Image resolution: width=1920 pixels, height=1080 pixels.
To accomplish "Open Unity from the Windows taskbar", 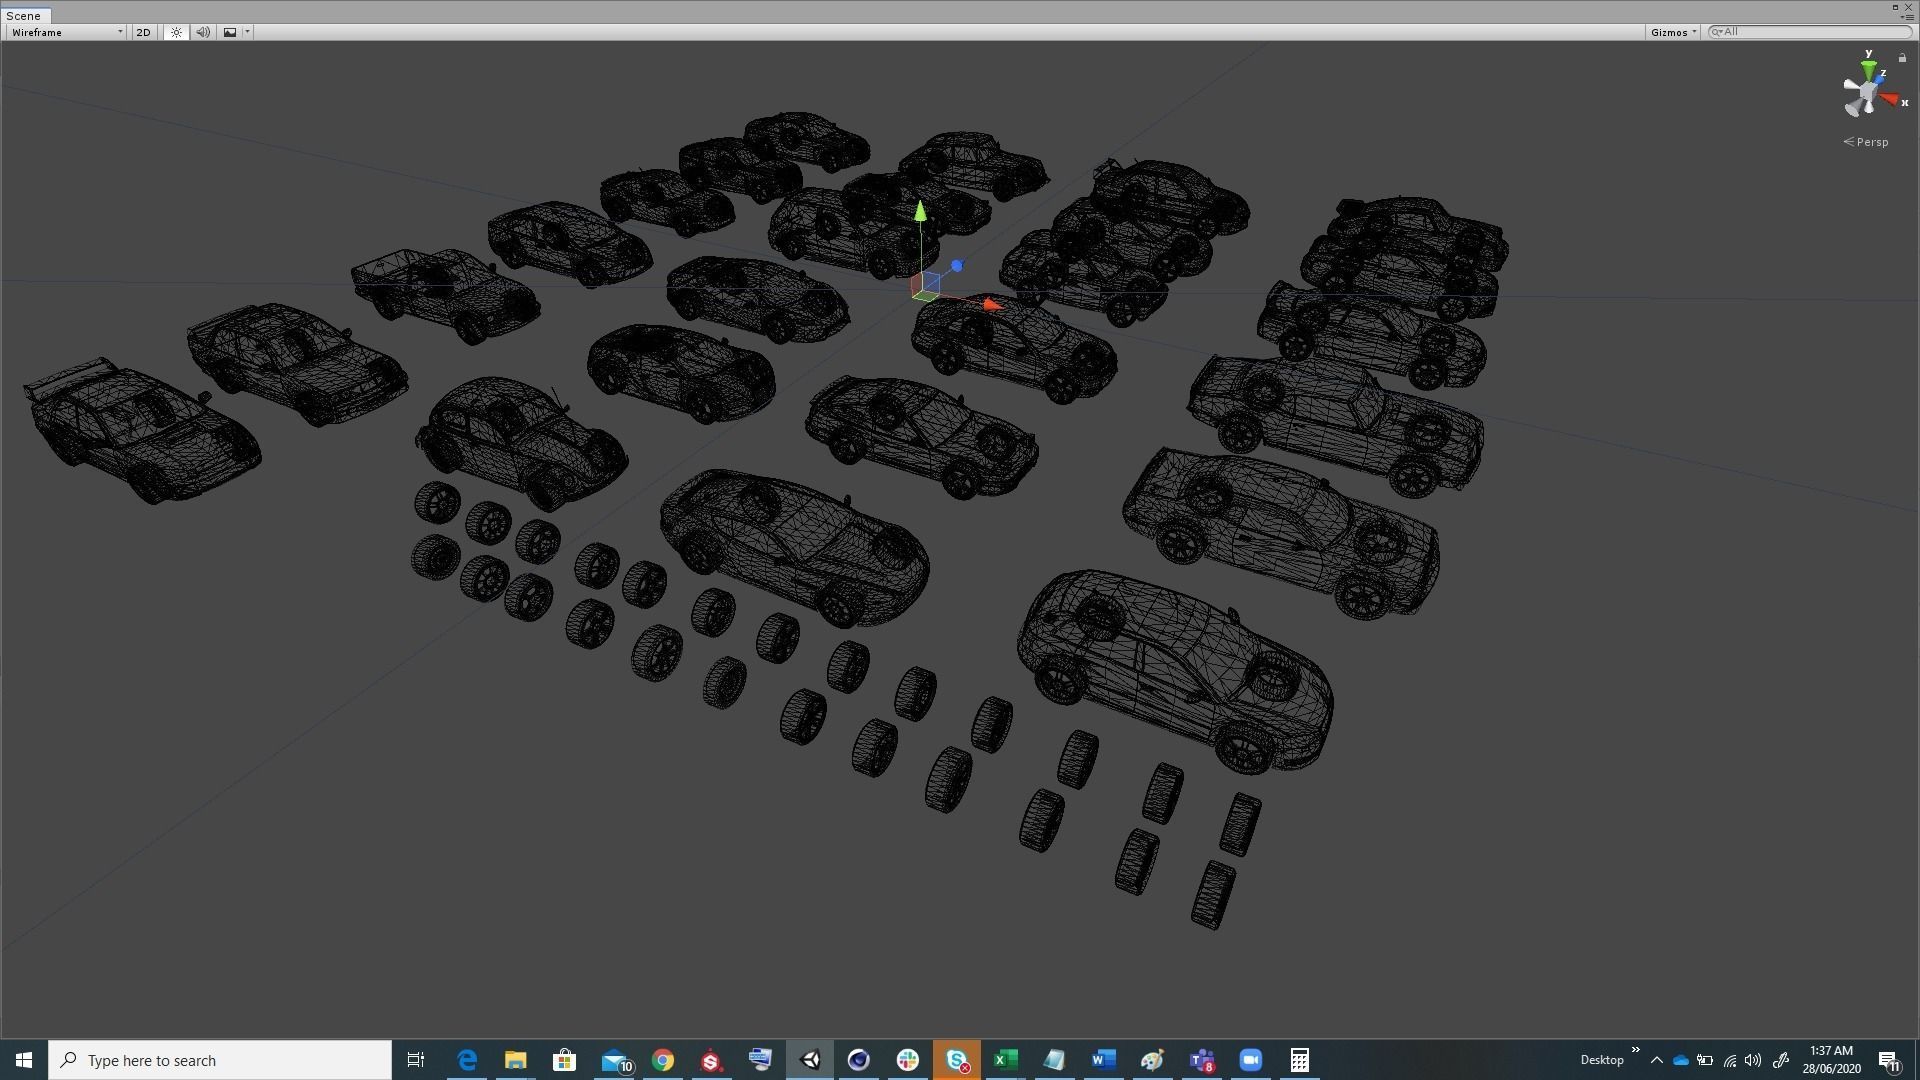I will coord(810,1060).
